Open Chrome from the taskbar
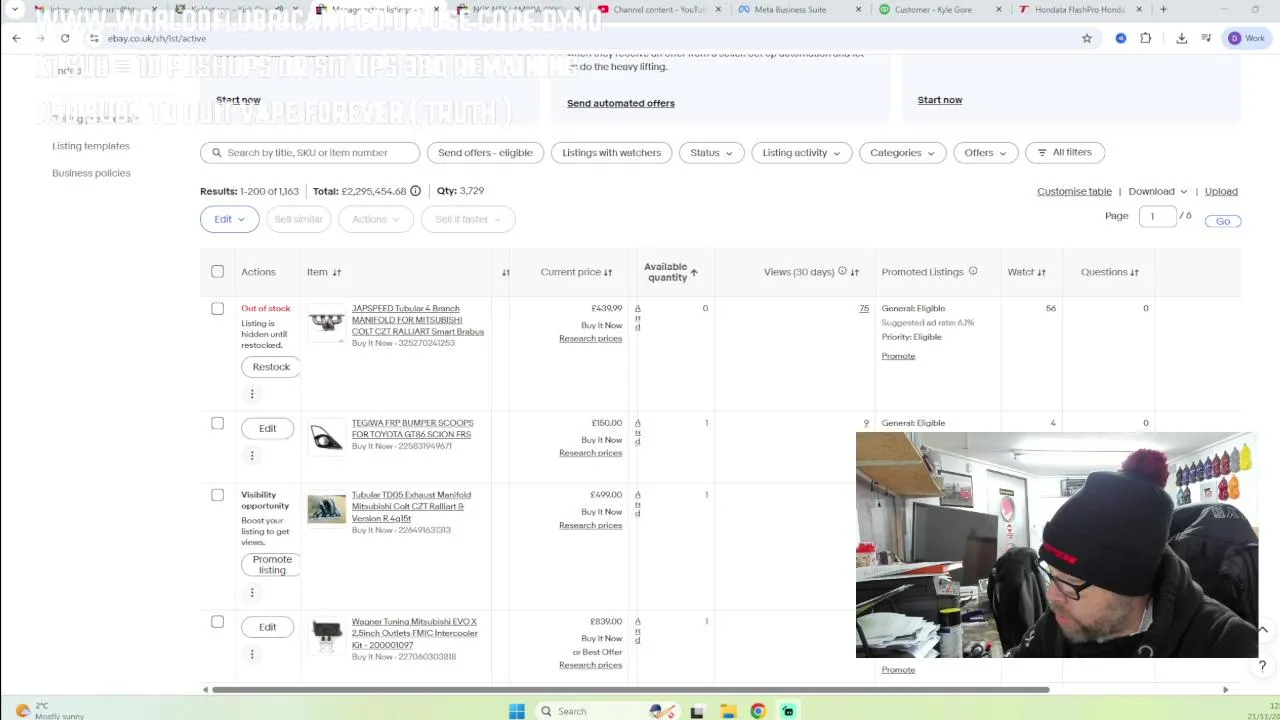This screenshot has height=720, width=1280. pos(758,711)
